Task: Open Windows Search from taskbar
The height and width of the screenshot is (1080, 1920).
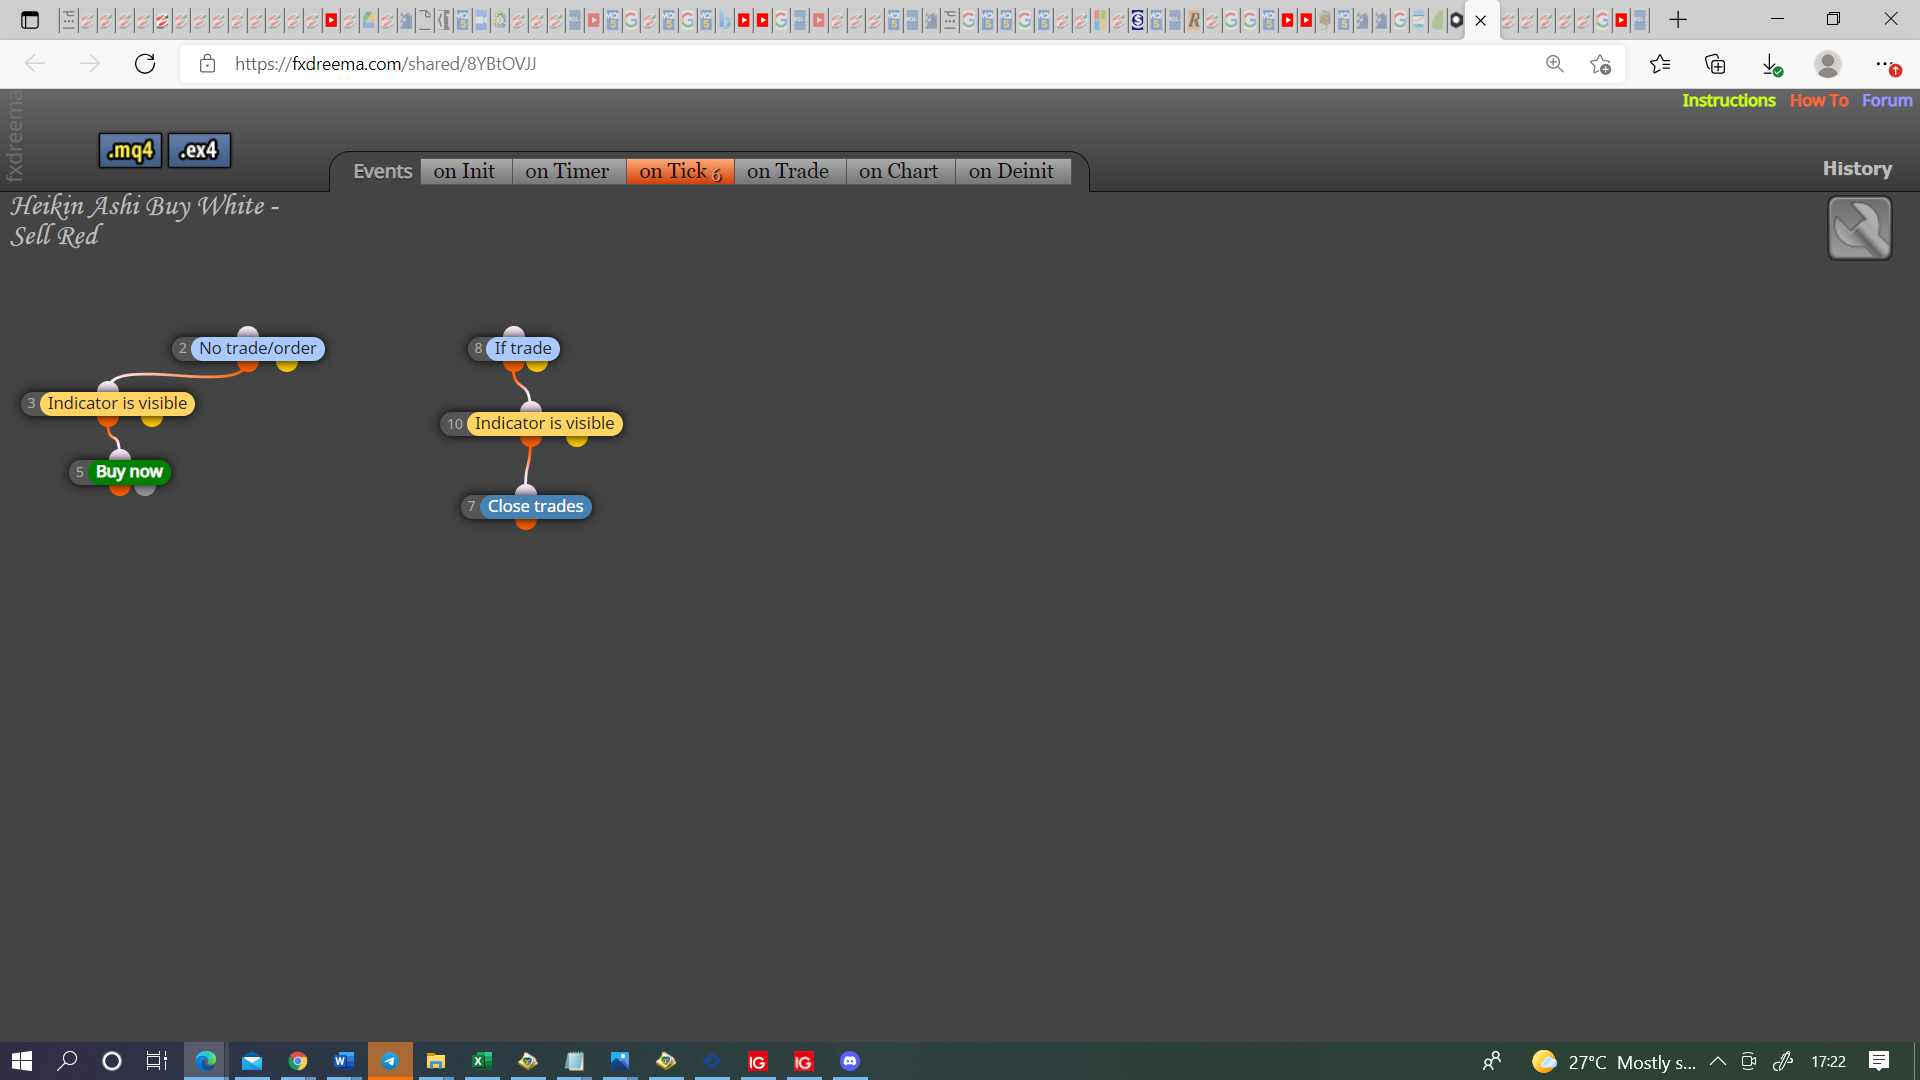Action: coord(67,1061)
